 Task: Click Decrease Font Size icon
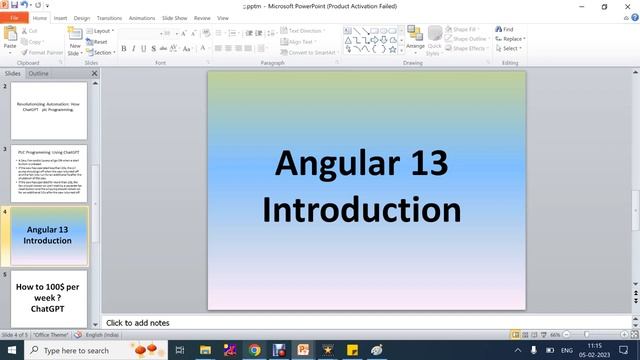(193, 33)
